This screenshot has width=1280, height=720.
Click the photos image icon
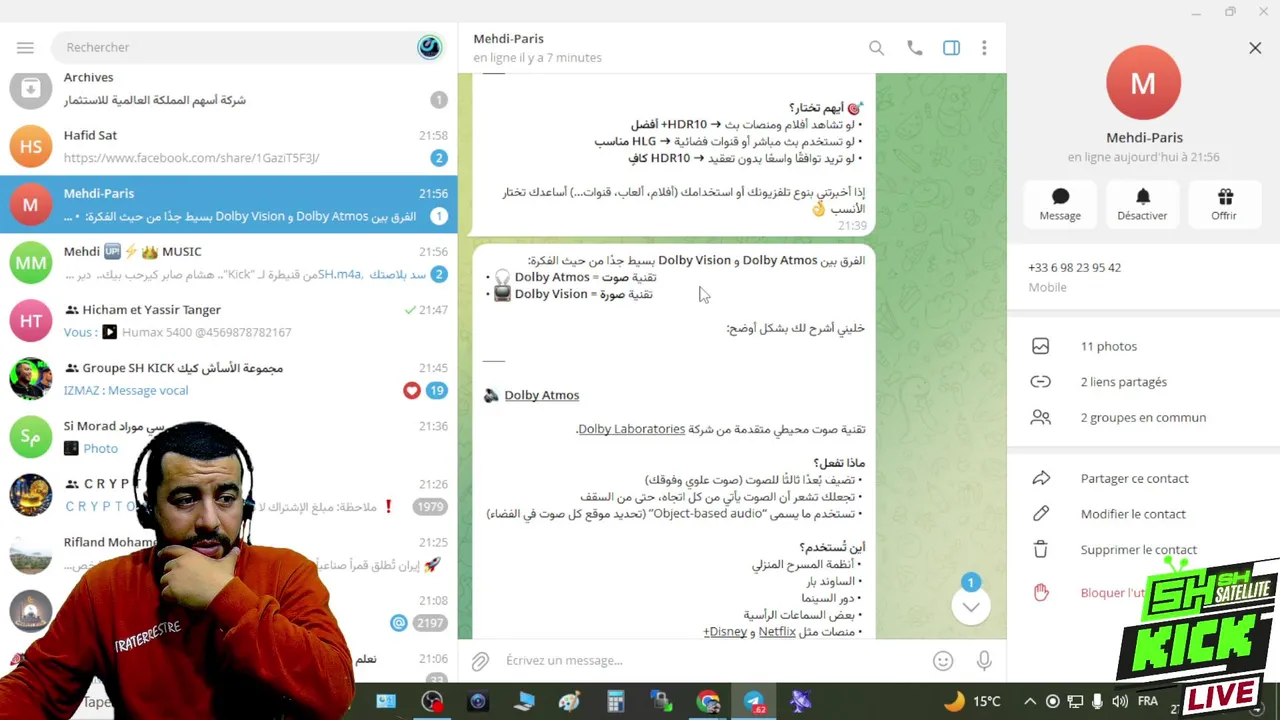click(x=1041, y=346)
